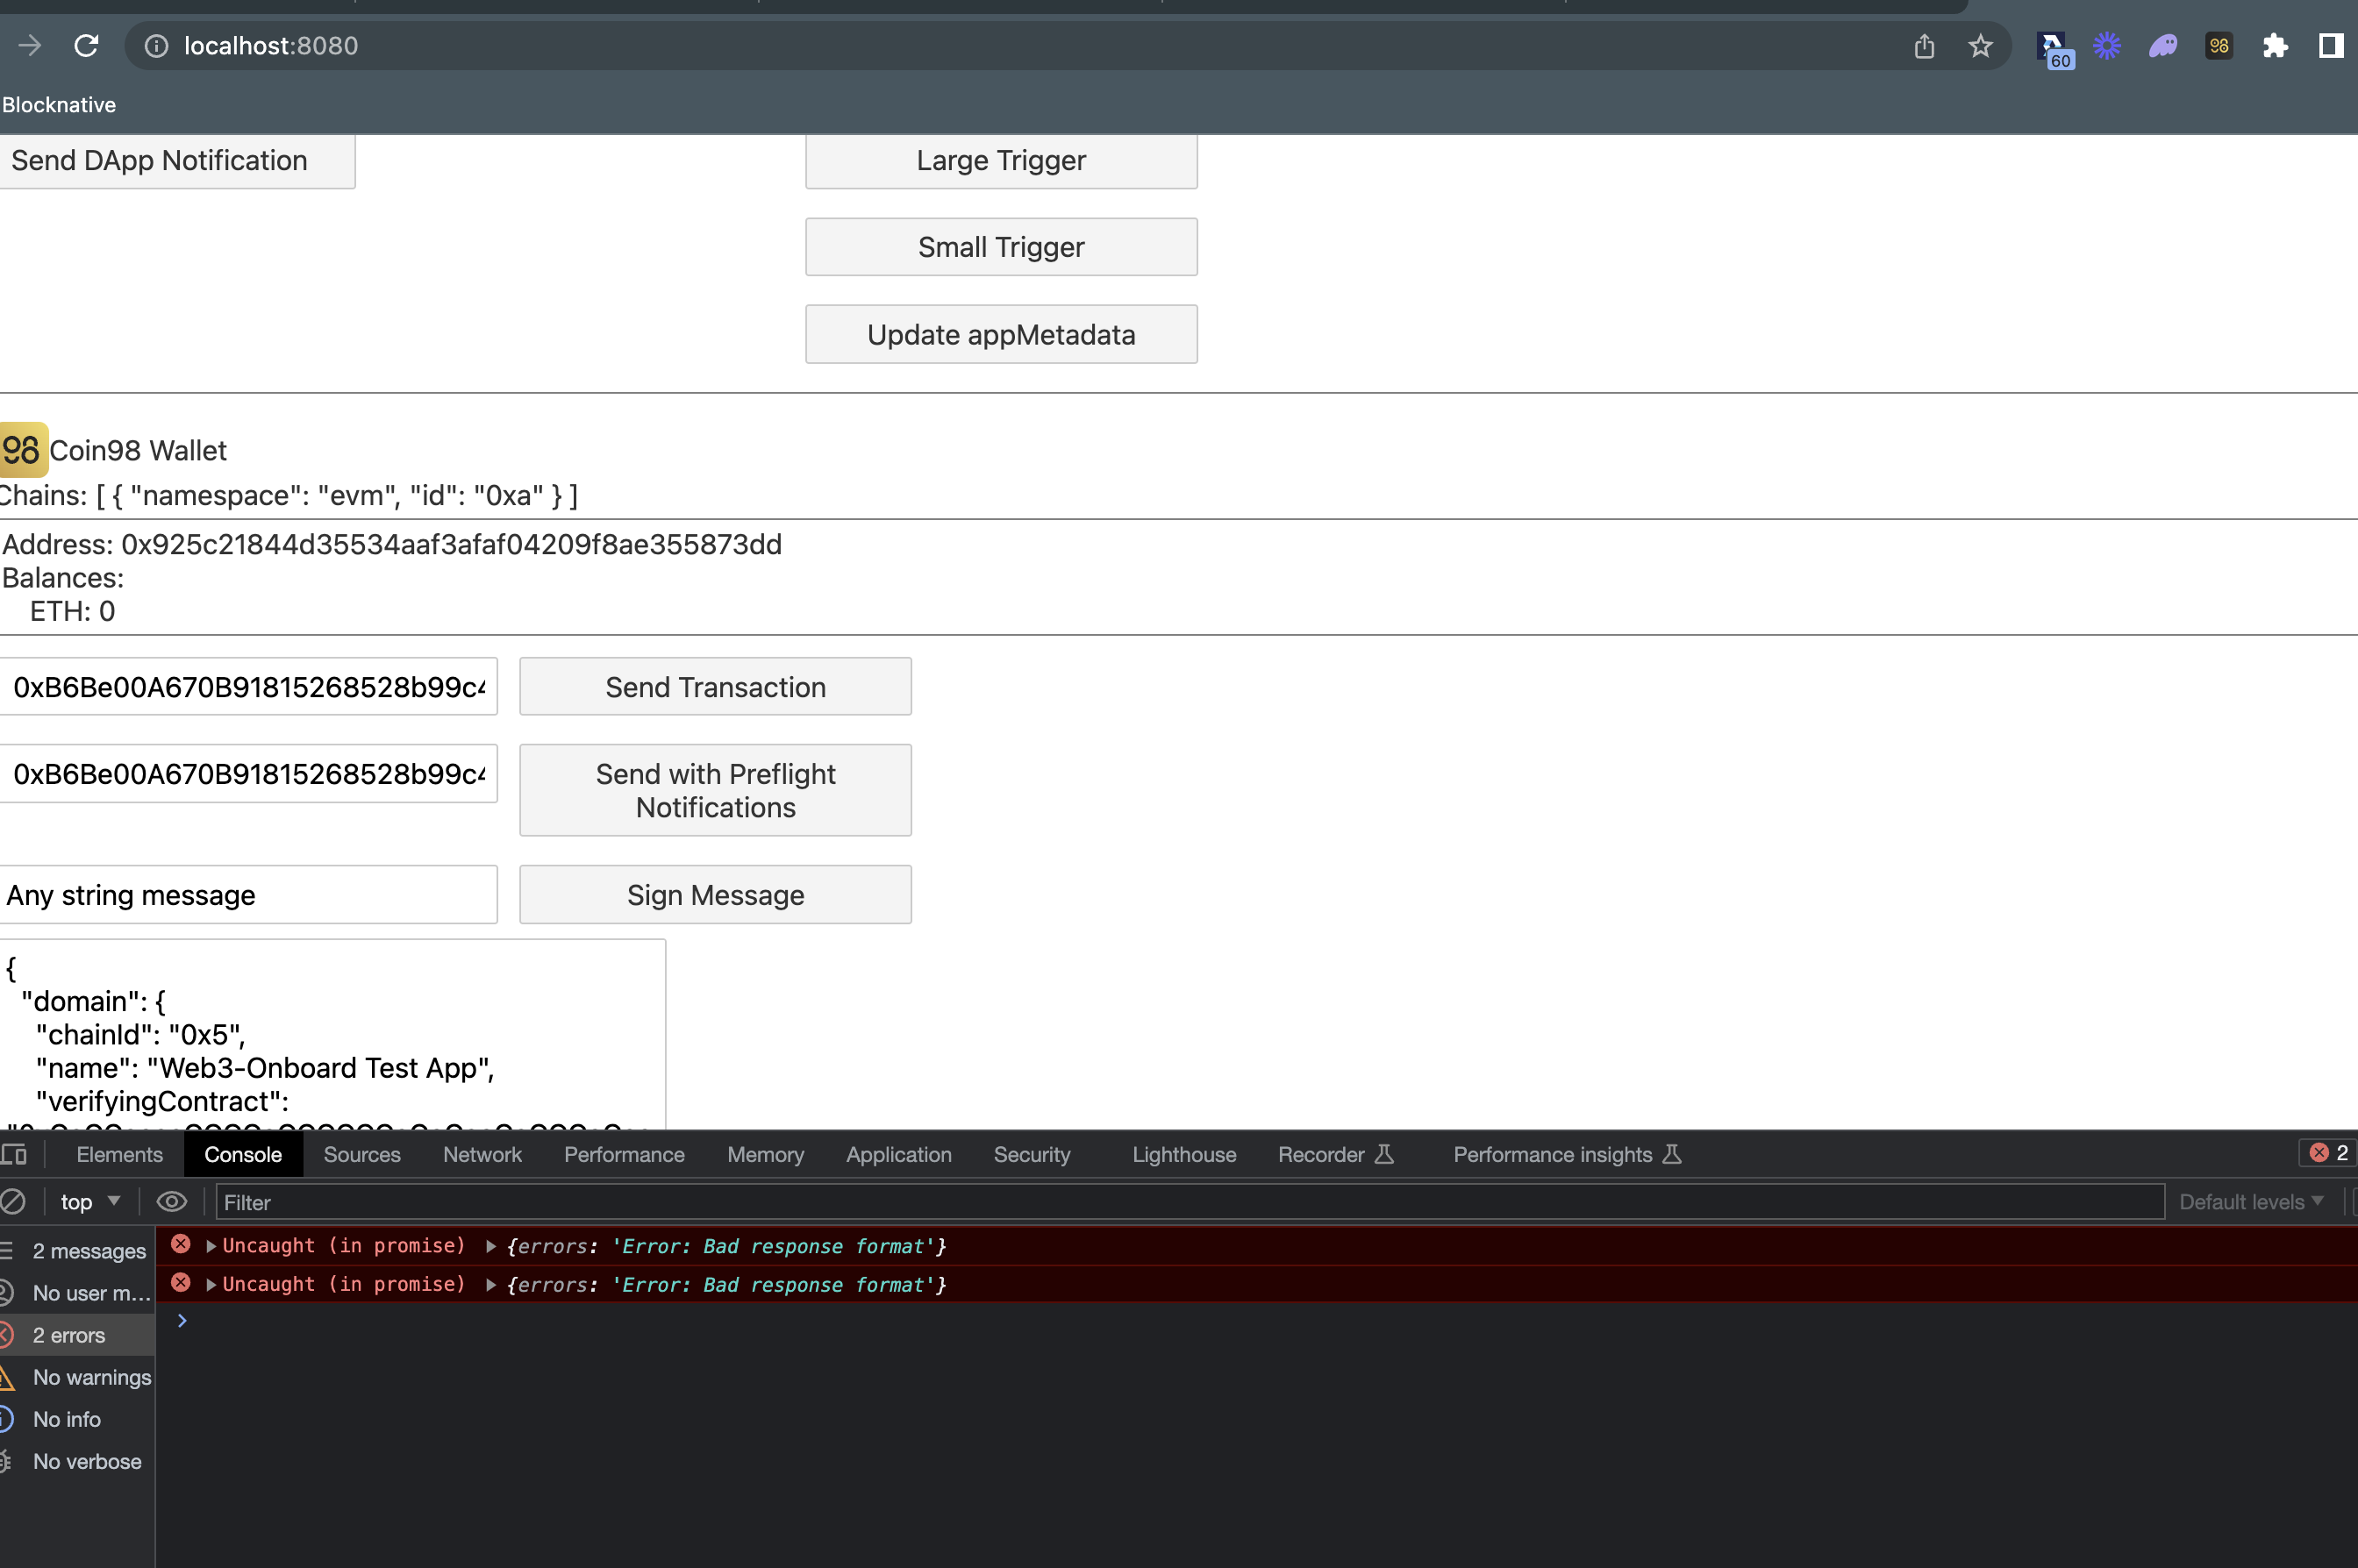Toggle the browser side panel icon

[2330, 46]
